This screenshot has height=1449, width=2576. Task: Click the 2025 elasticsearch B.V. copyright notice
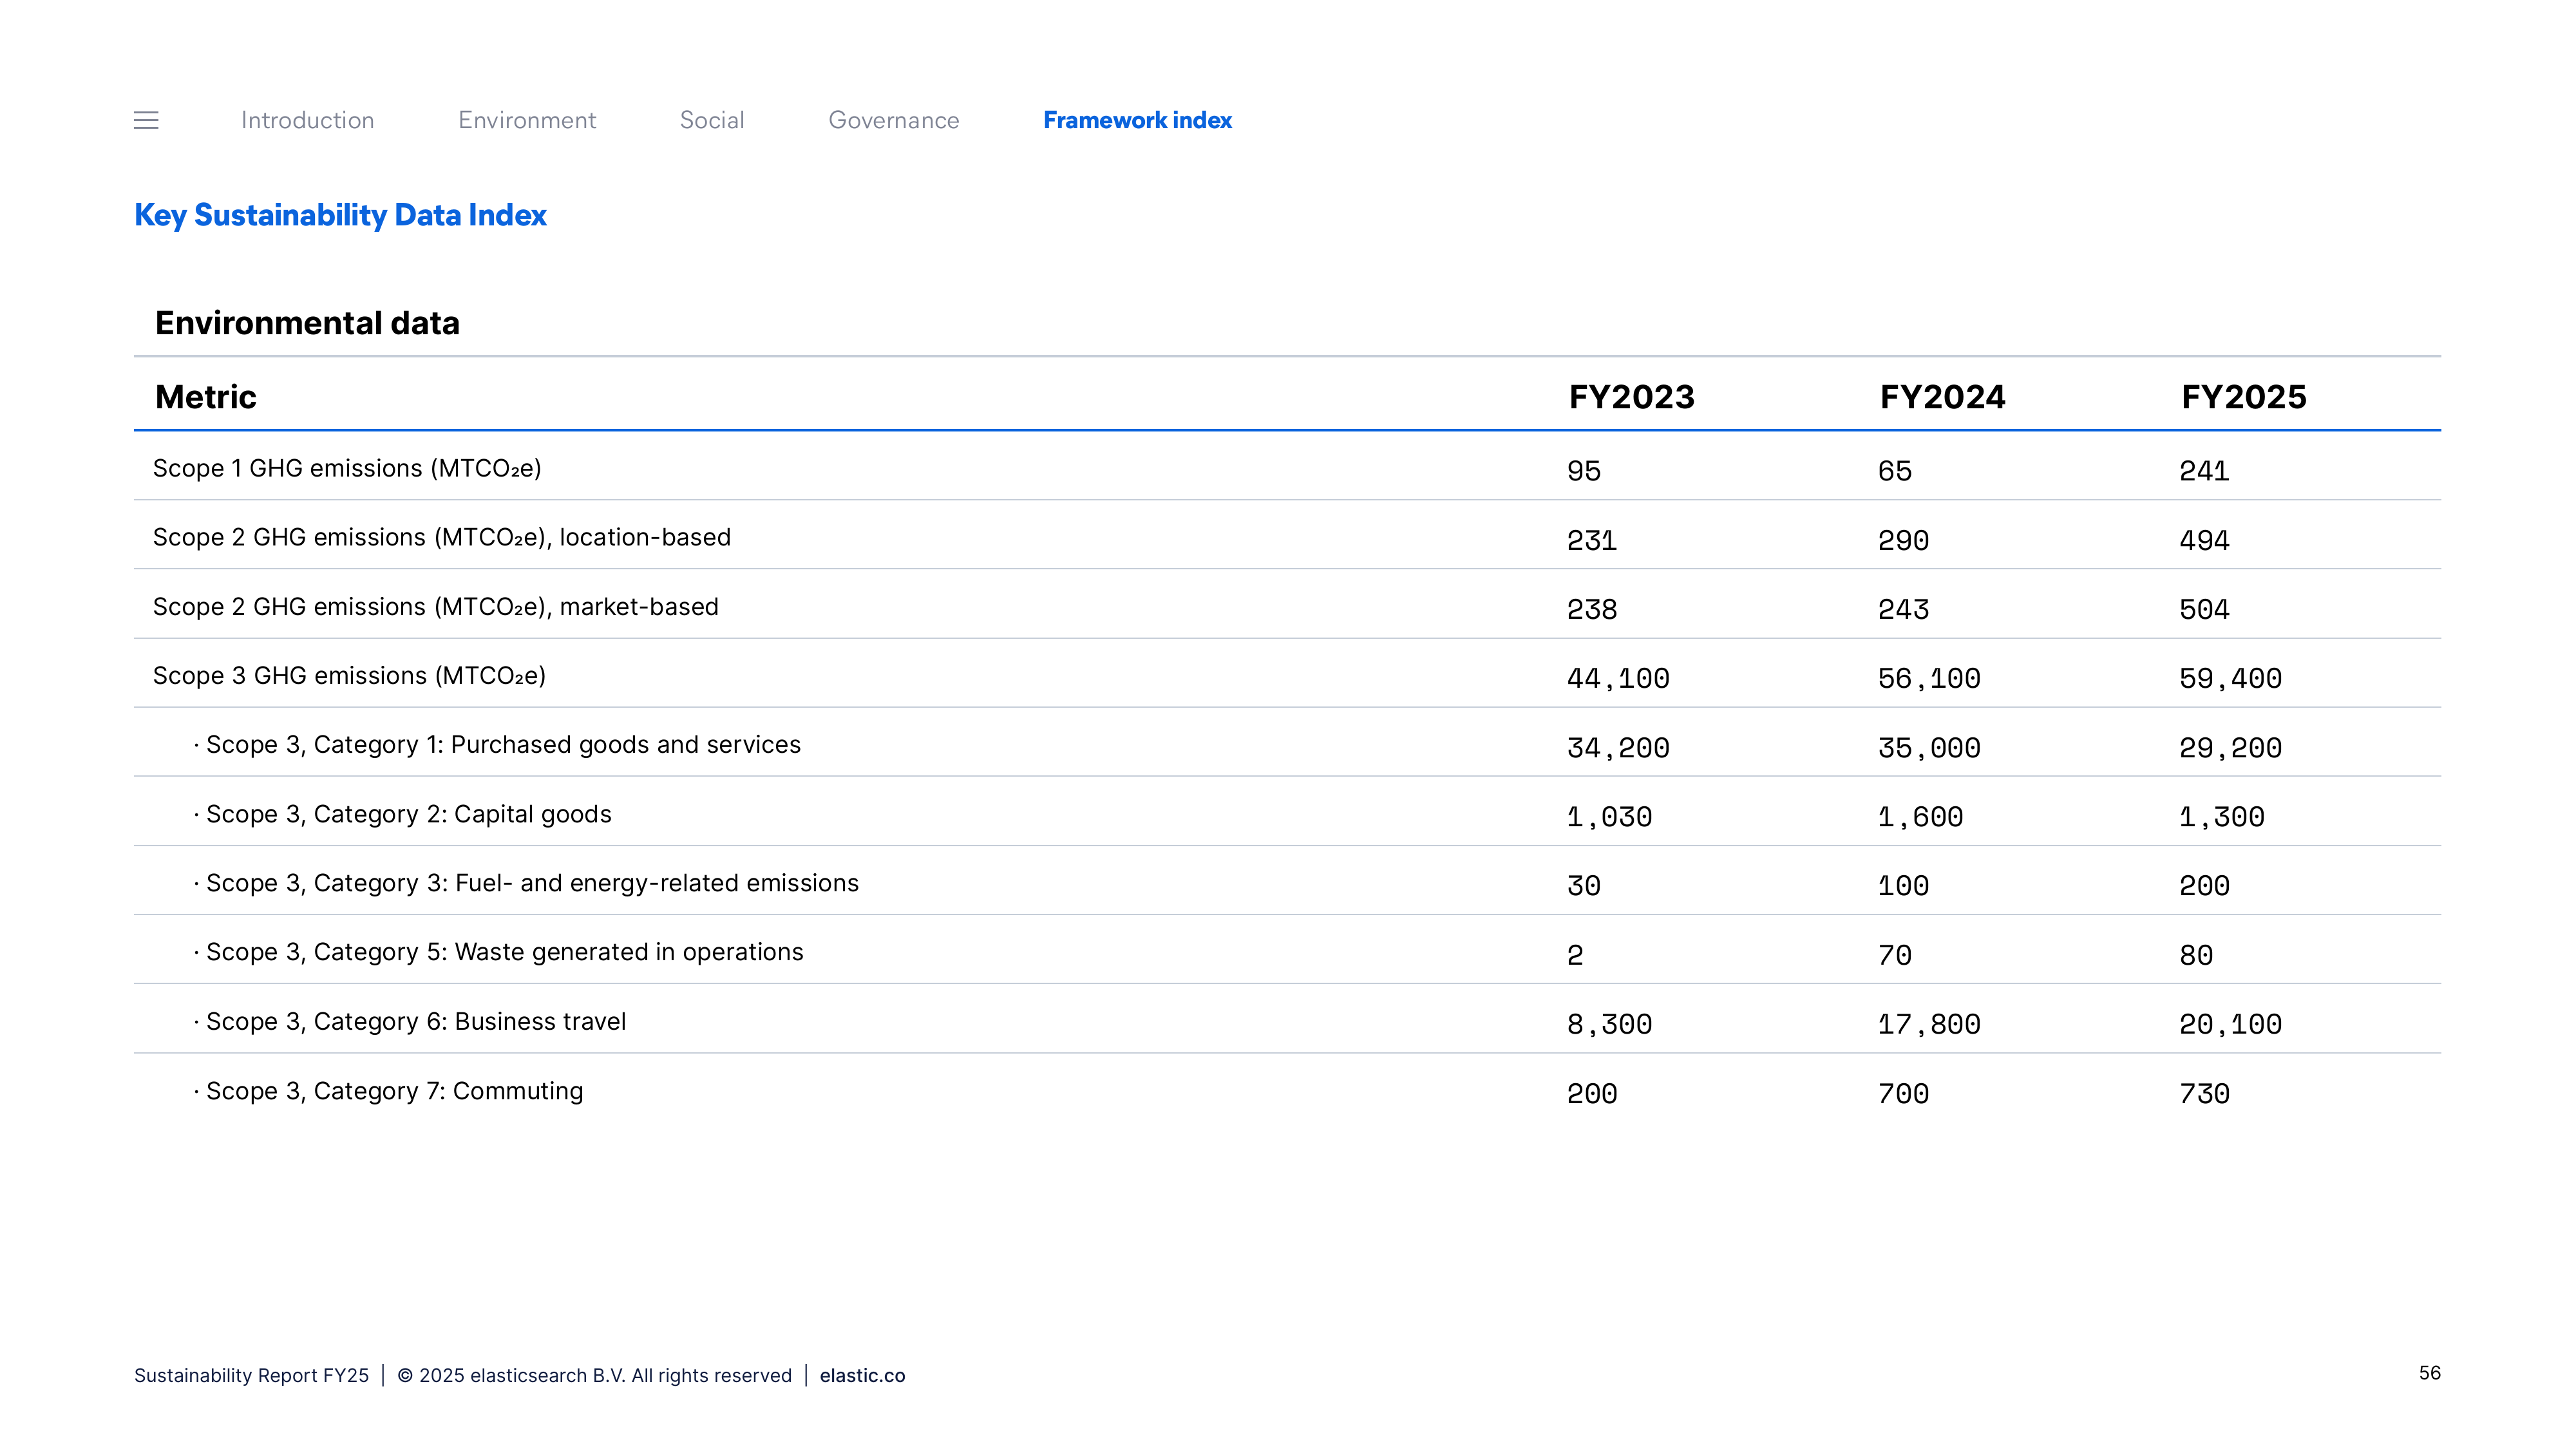pyautogui.click(x=594, y=1375)
